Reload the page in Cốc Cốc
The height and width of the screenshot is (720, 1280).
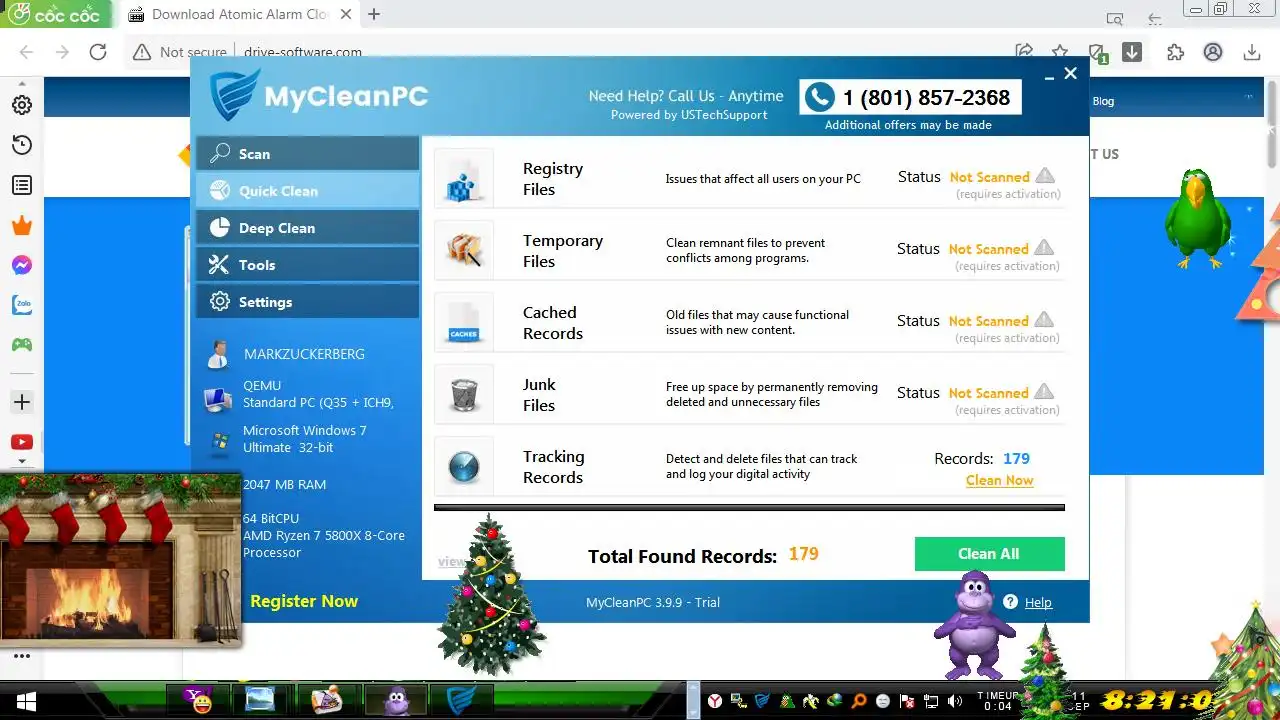[98, 52]
